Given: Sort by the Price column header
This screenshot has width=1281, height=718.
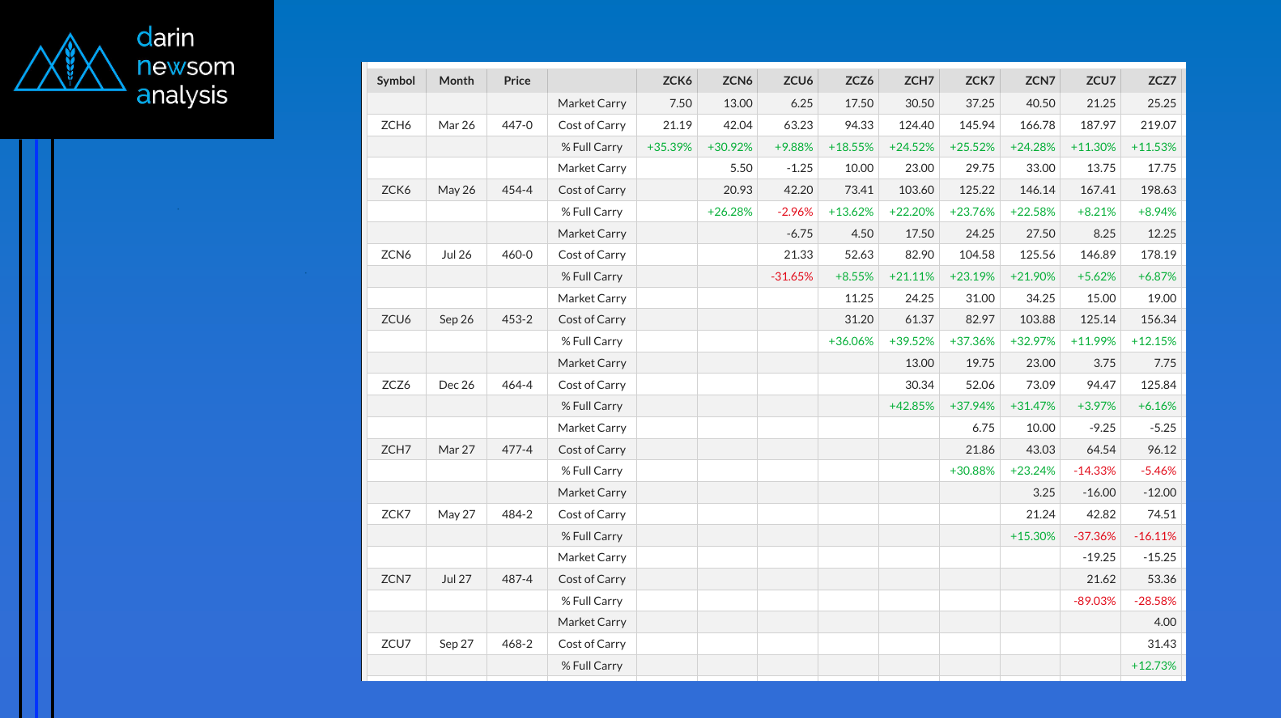Looking at the screenshot, I should point(517,81).
